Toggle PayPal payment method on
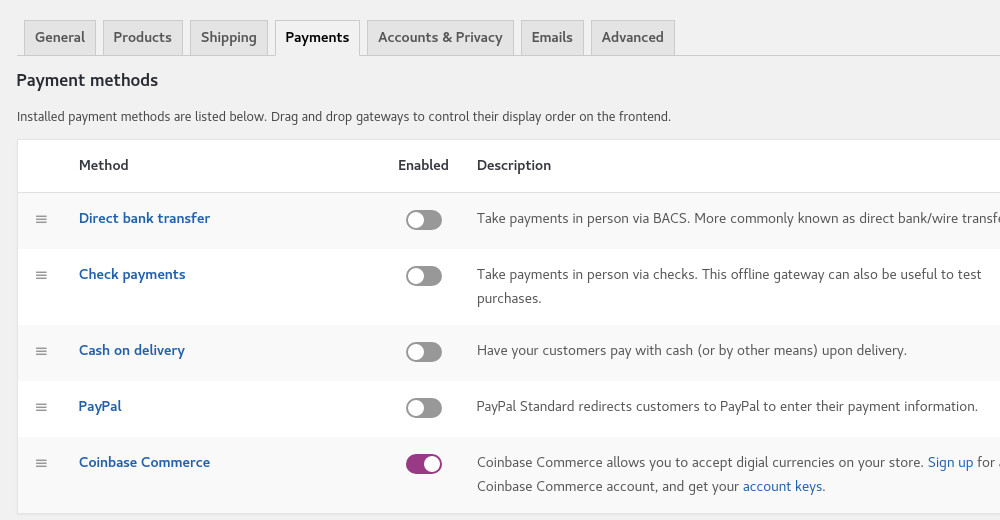Viewport: 1000px width, 520px height. [423, 408]
